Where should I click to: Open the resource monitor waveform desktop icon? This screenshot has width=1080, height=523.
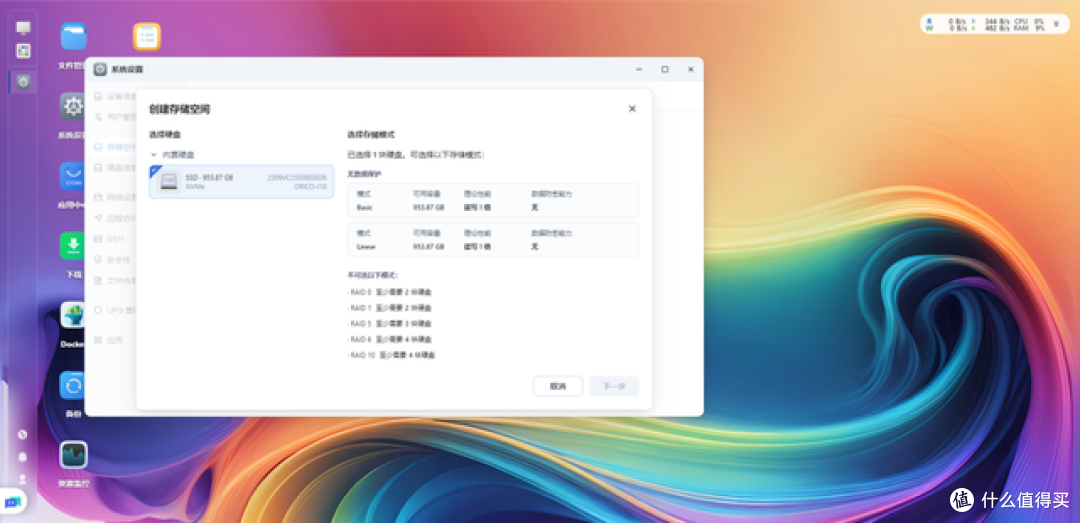click(x=73, y=455)
